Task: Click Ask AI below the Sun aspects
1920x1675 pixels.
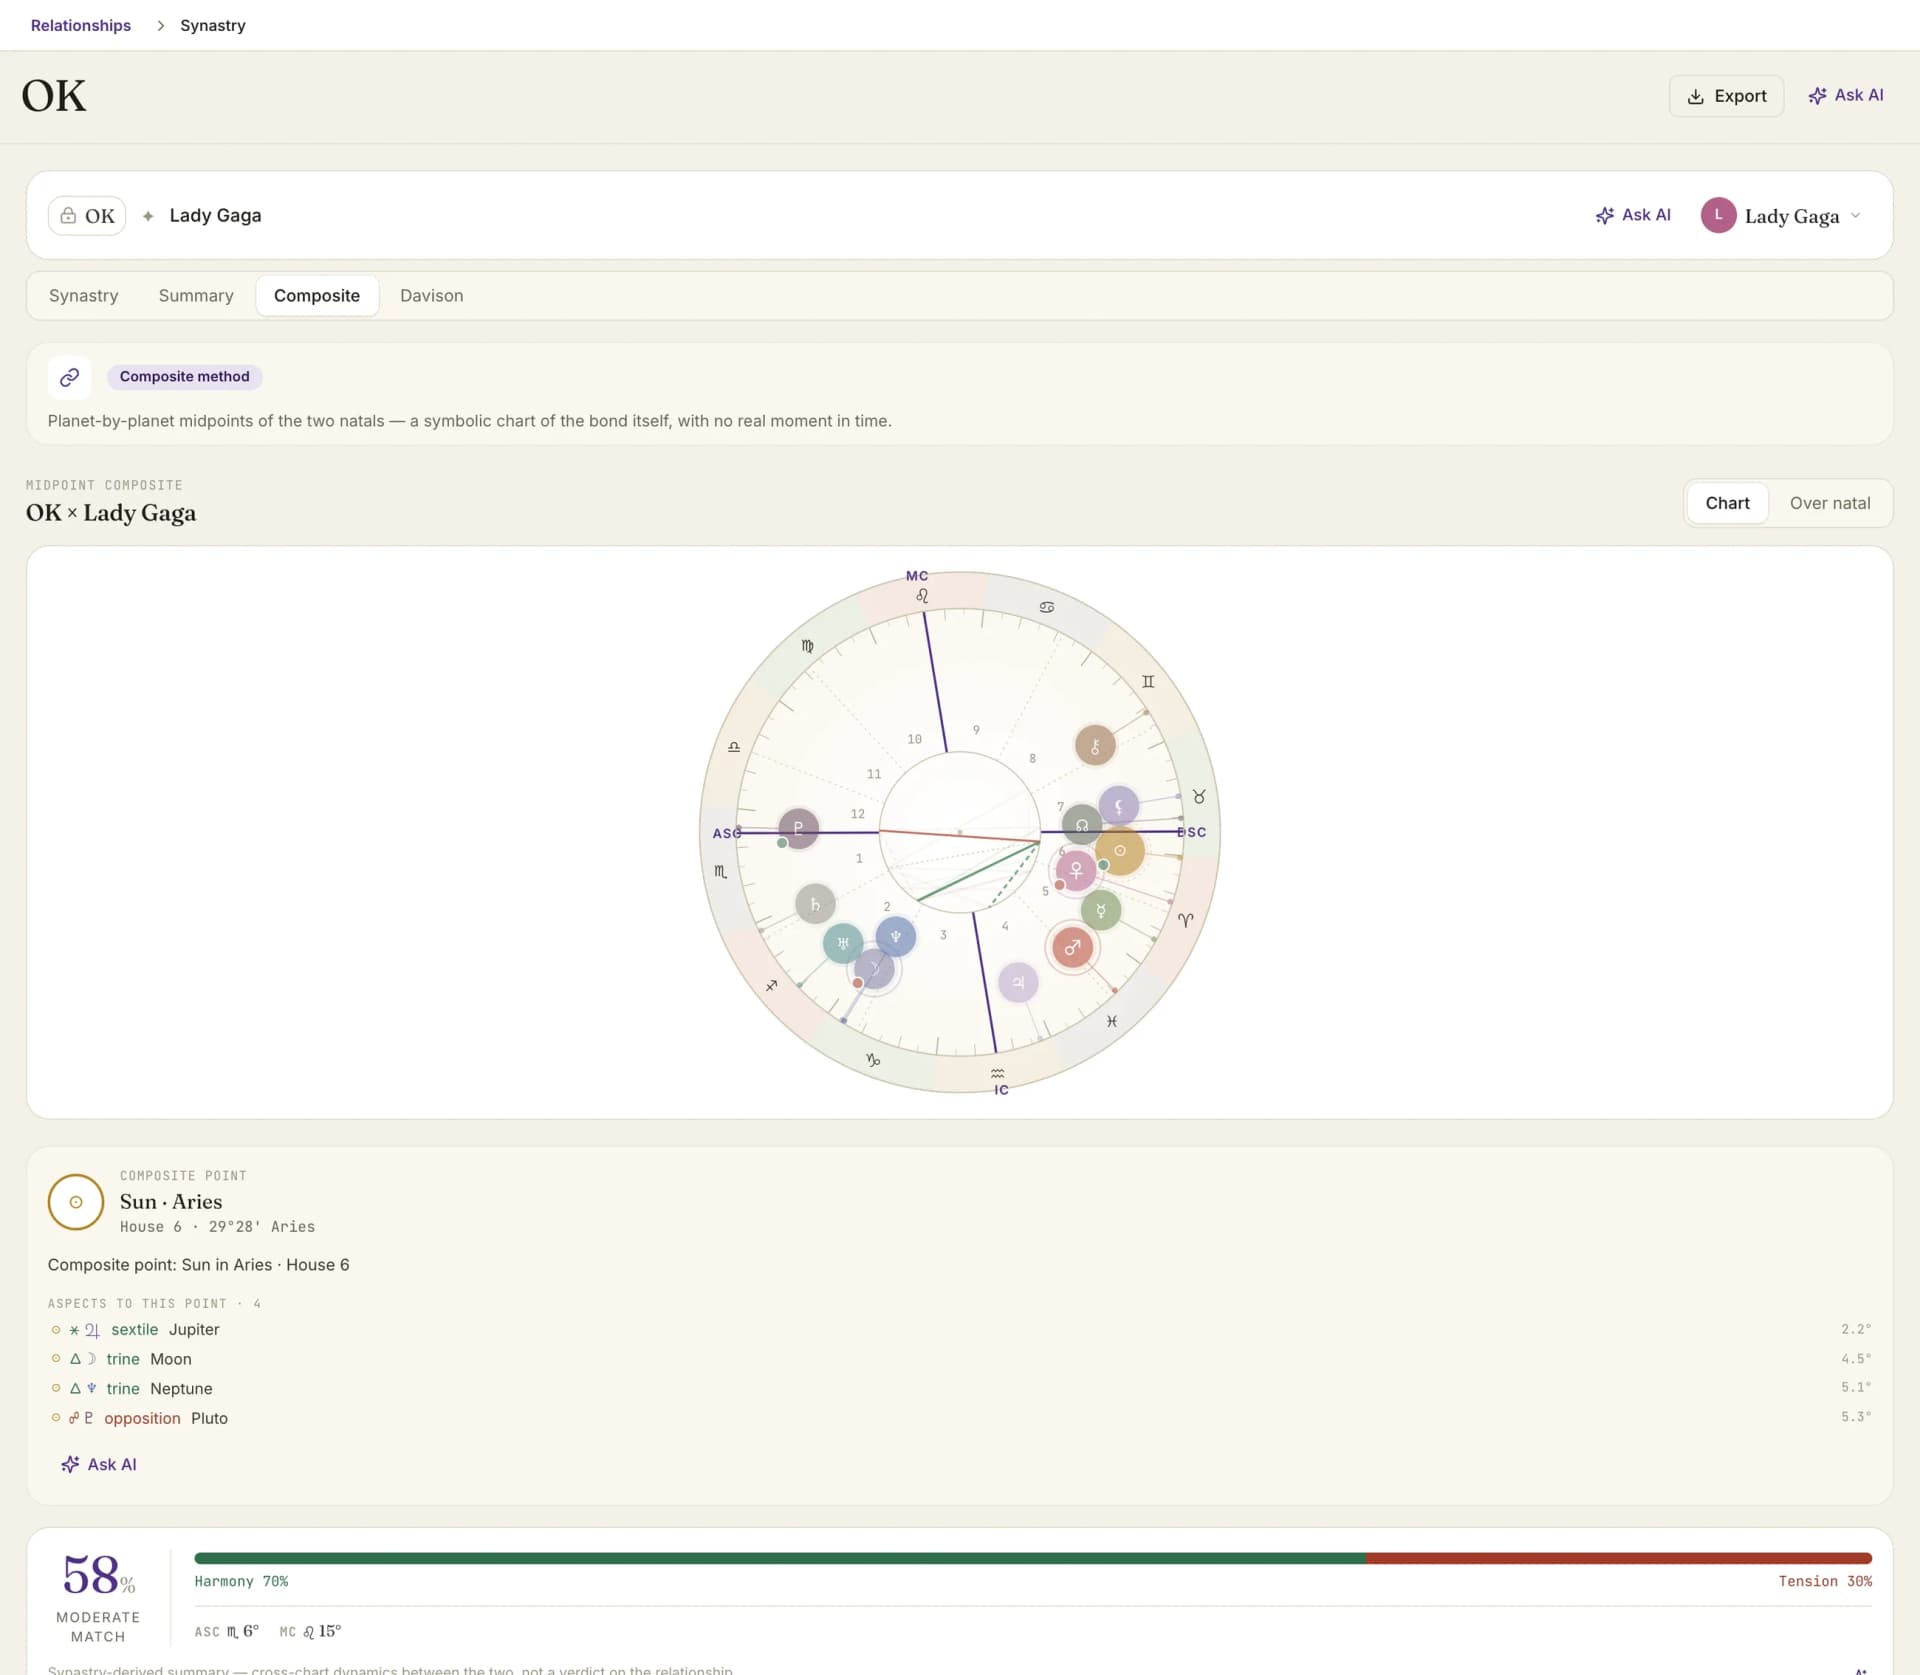Action: point(98,1464)
